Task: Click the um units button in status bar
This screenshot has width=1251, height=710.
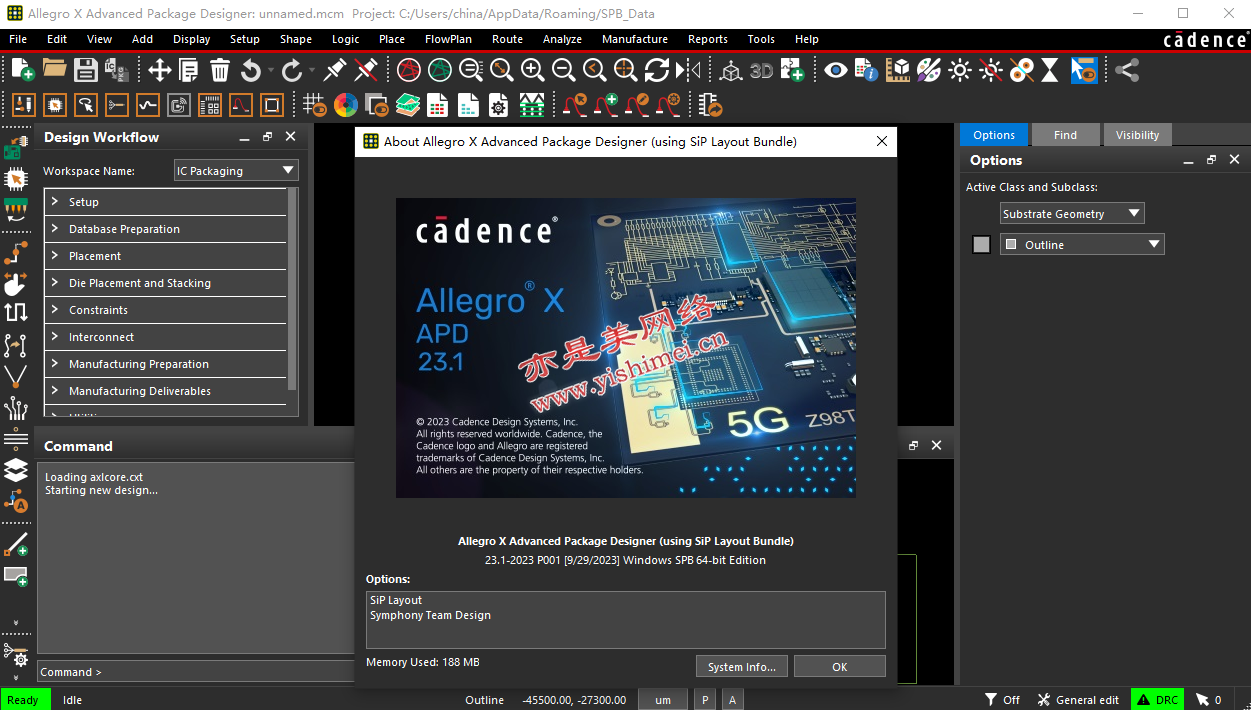Action: tap(663, 700)
